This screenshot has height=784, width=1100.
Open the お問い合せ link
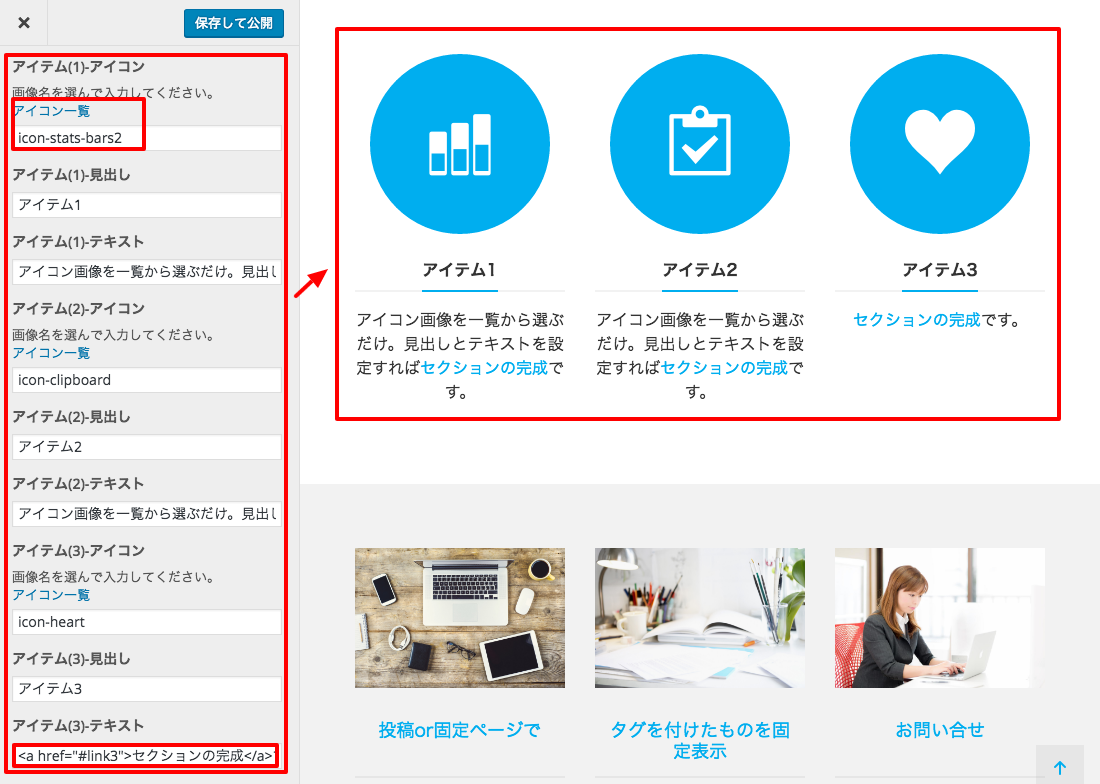(939, 730)
